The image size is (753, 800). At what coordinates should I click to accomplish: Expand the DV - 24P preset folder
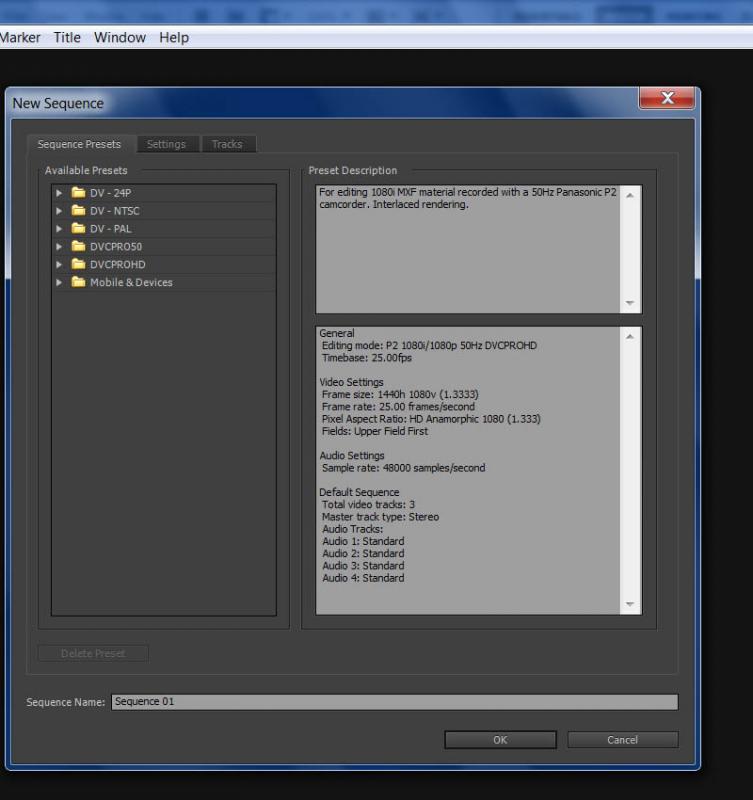tap(59, 193)
